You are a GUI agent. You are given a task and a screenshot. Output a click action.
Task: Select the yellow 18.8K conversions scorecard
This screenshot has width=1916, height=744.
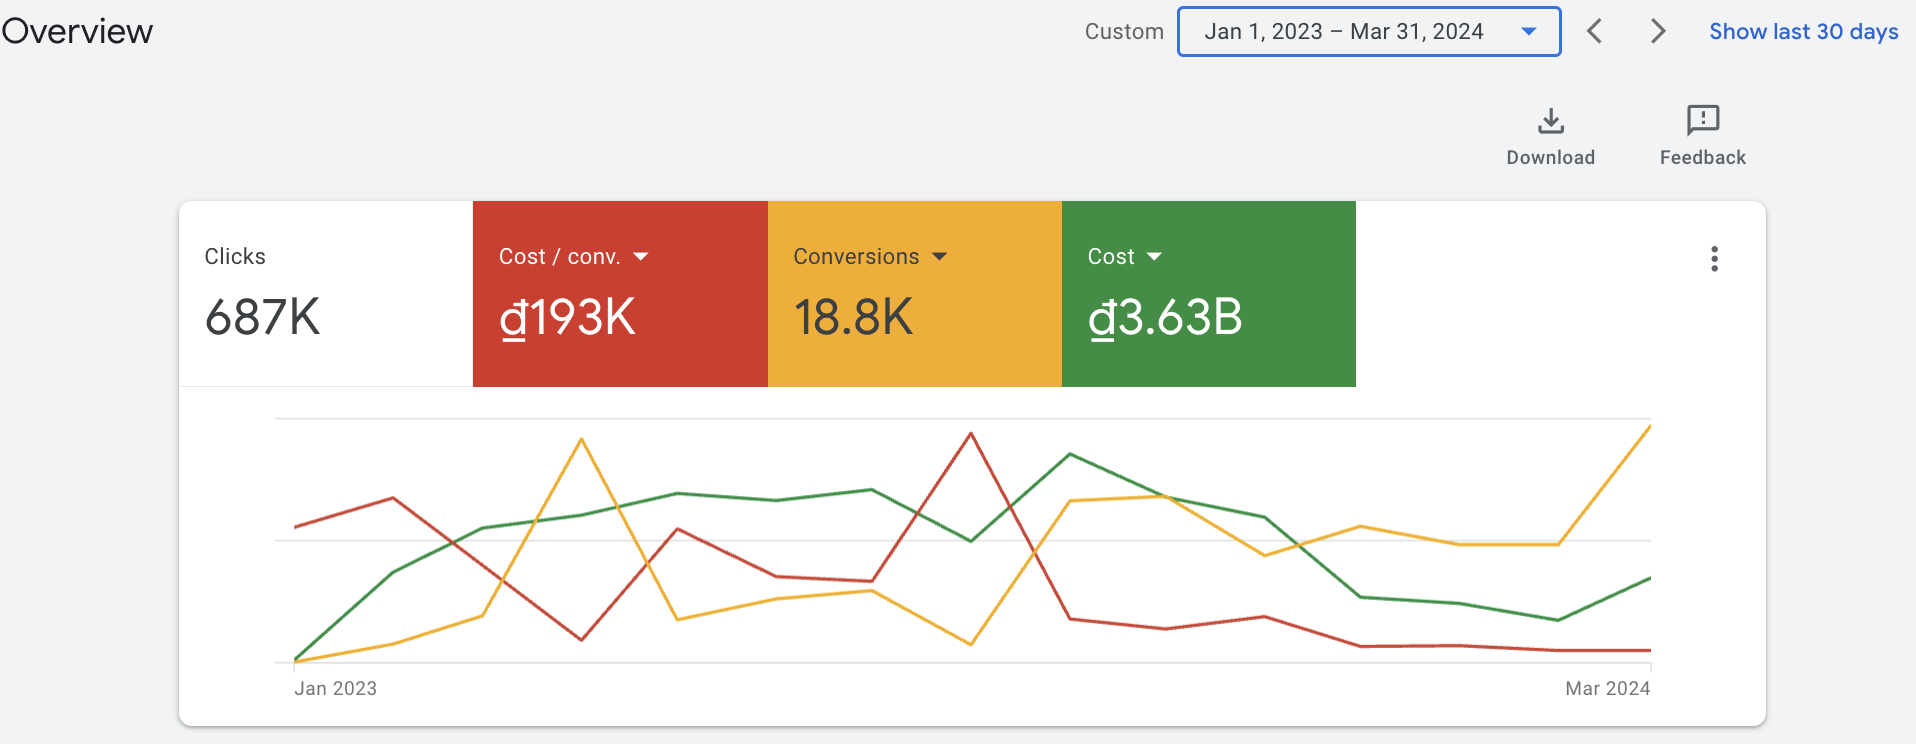[x=915, y=294]
